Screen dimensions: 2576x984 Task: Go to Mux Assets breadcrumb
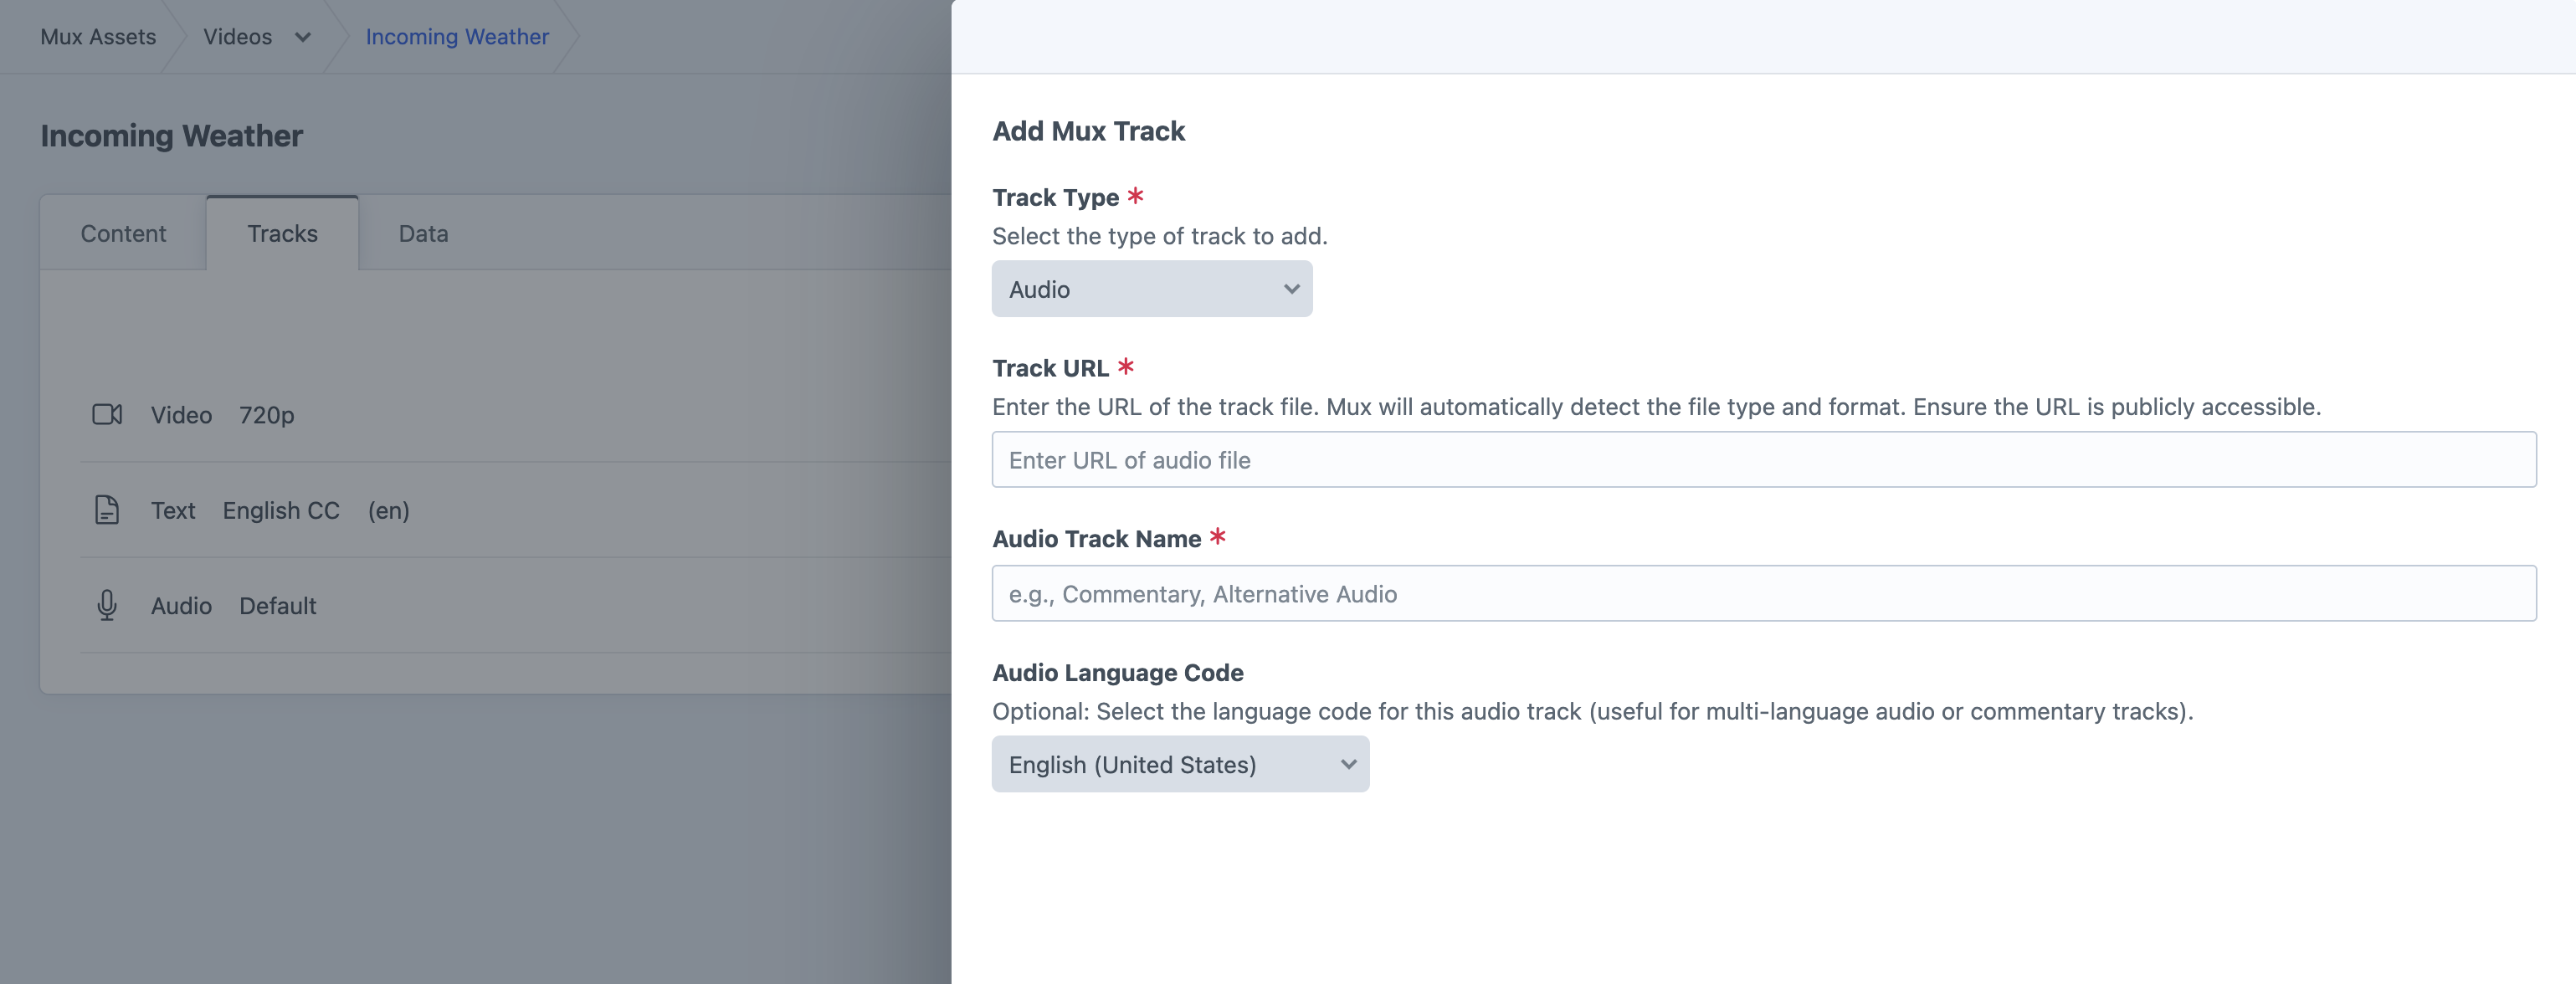[x=98, y=37]
